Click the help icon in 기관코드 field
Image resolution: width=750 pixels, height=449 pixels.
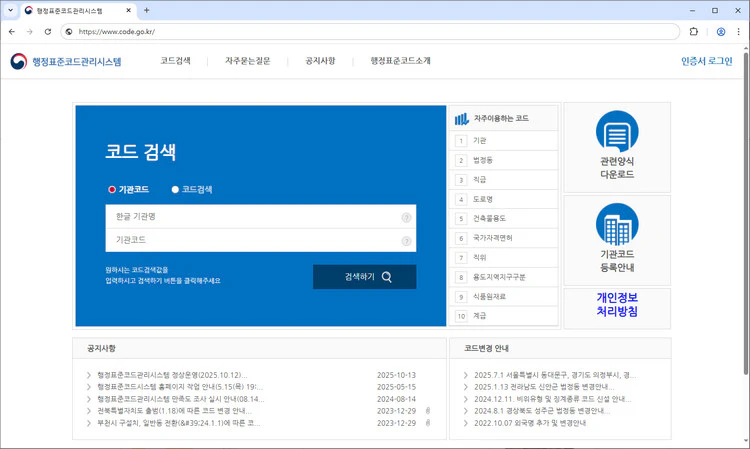[x=406, y=241]
